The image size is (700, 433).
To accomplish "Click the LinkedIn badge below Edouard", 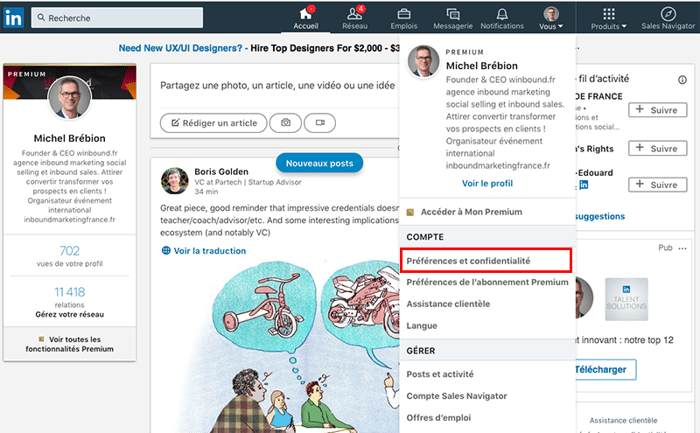I will (584, 185).
